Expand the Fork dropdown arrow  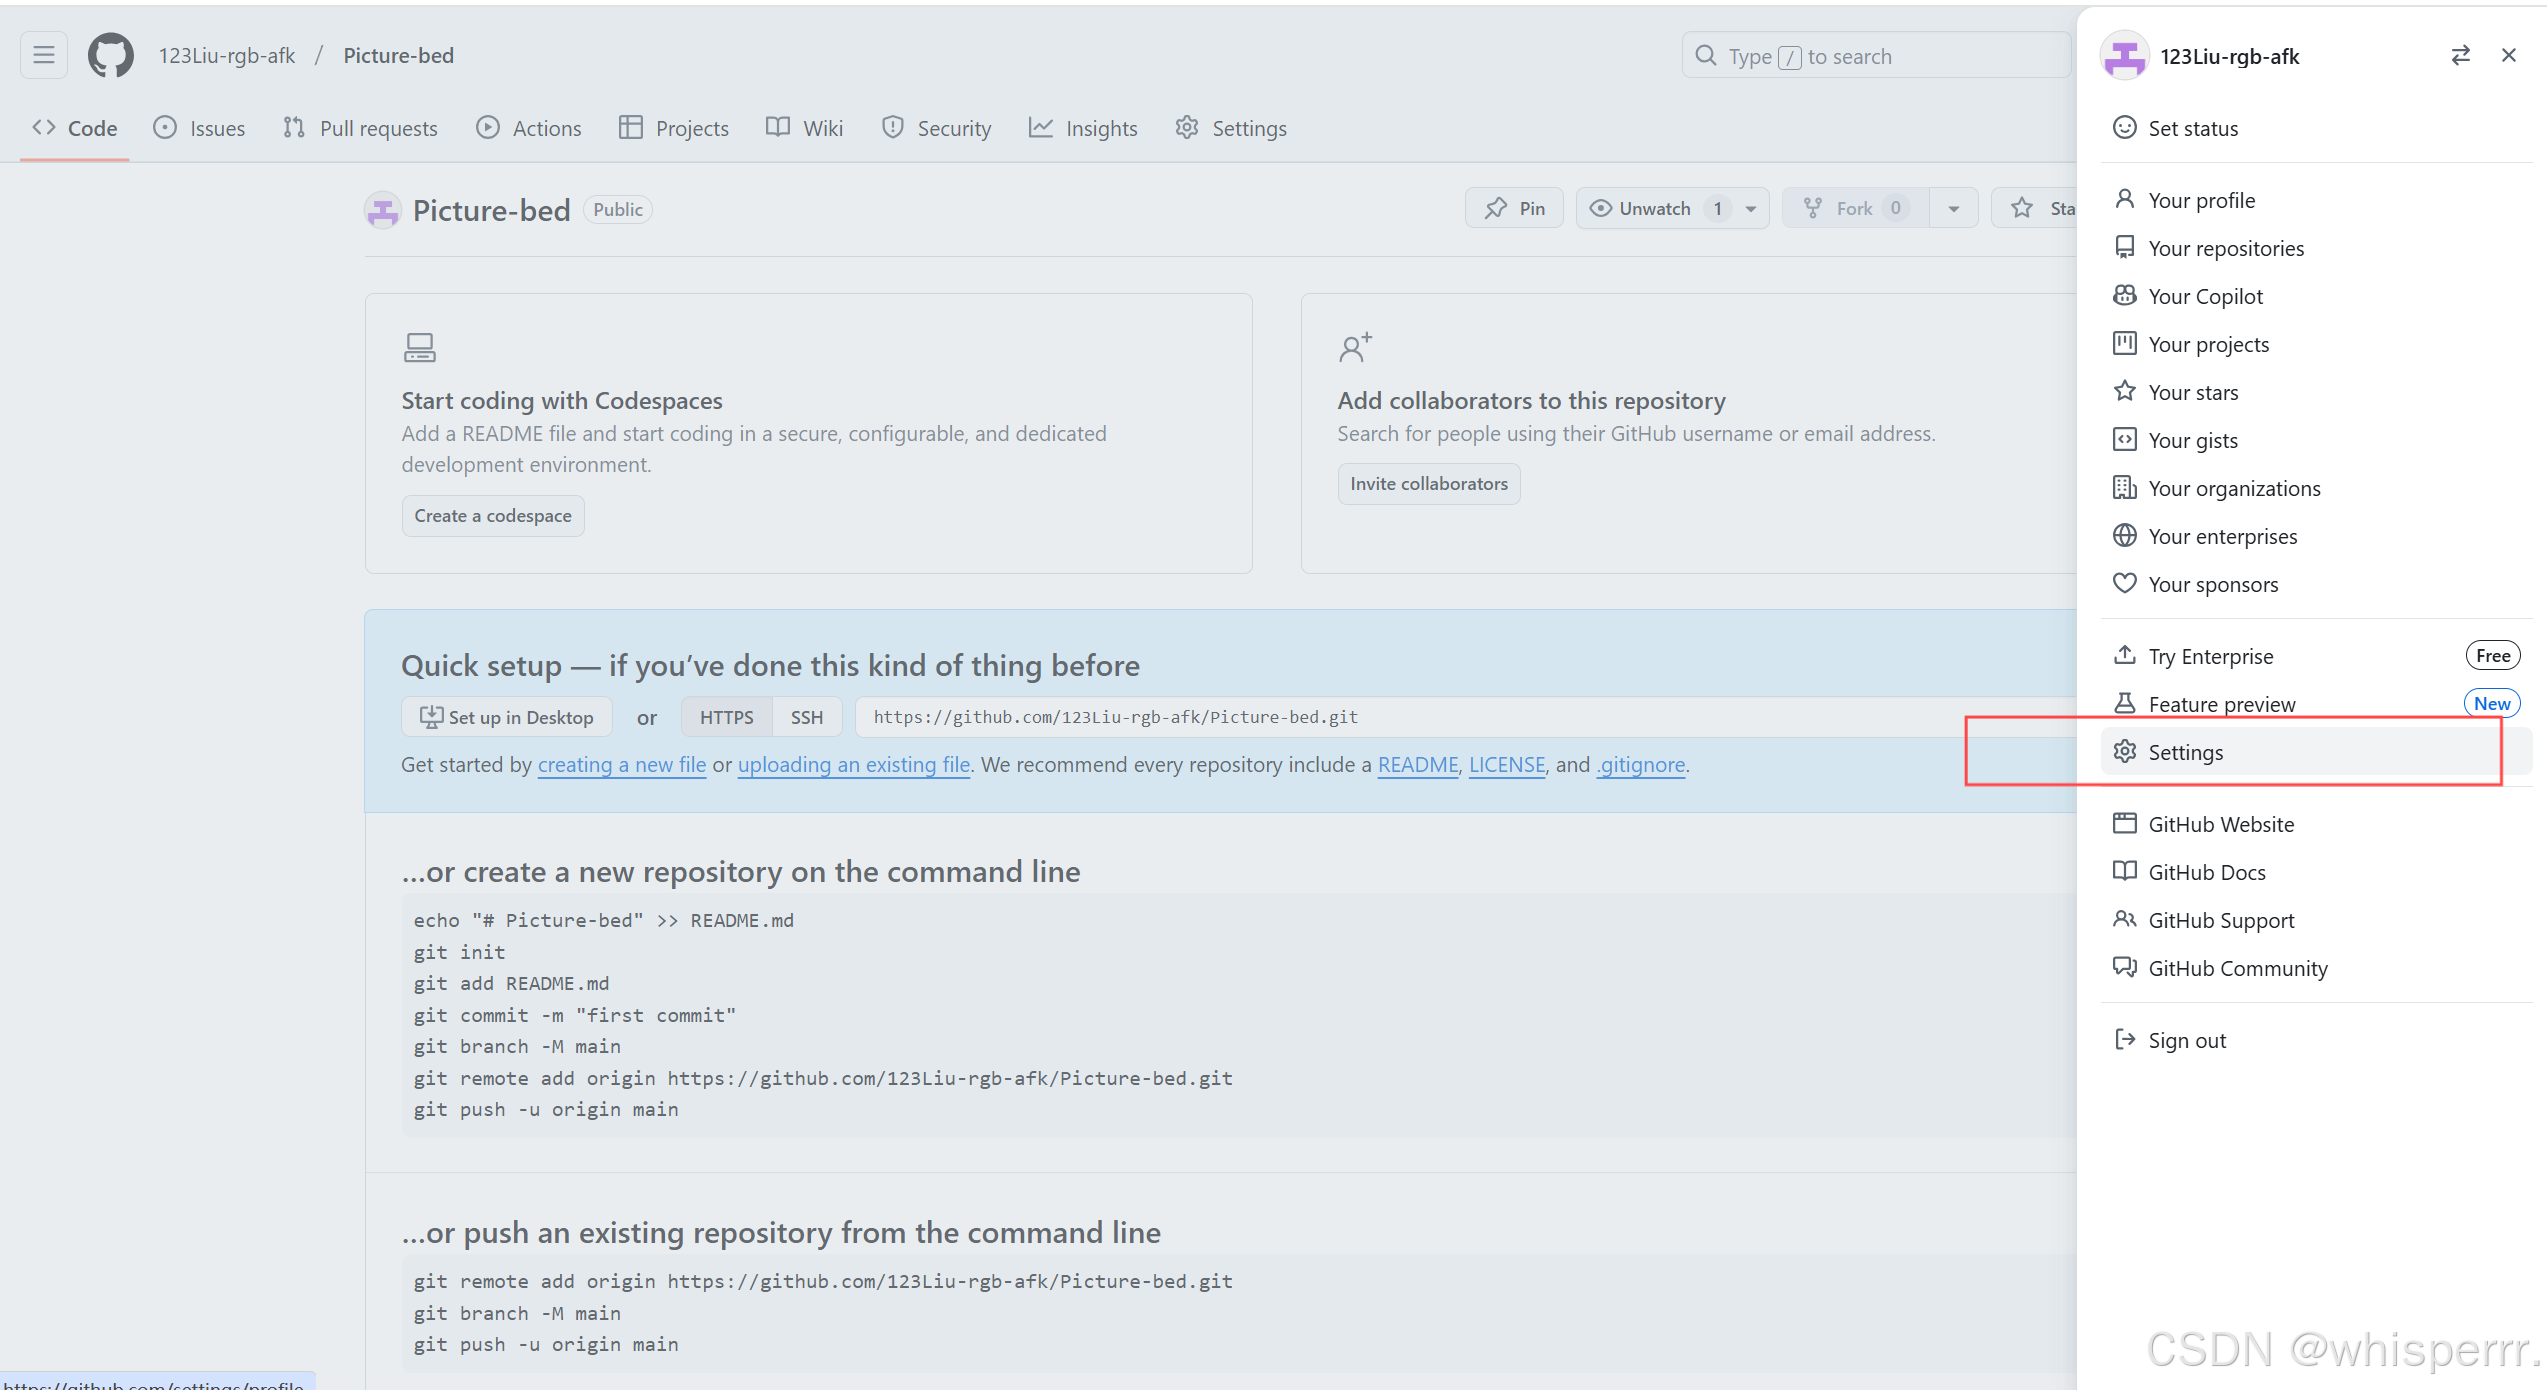[1953, 208]
